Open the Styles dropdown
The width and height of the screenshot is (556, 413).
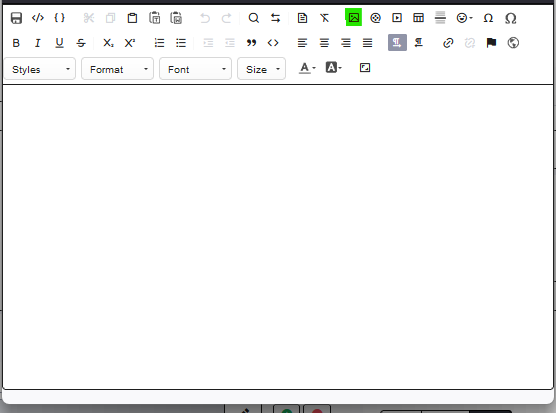[40, 69]
